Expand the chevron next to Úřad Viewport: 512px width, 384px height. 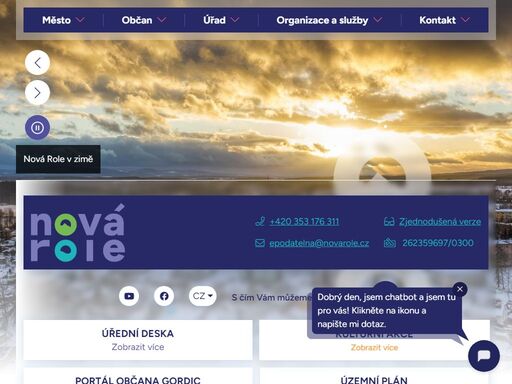pyautogui.click(x=235, y=20)
